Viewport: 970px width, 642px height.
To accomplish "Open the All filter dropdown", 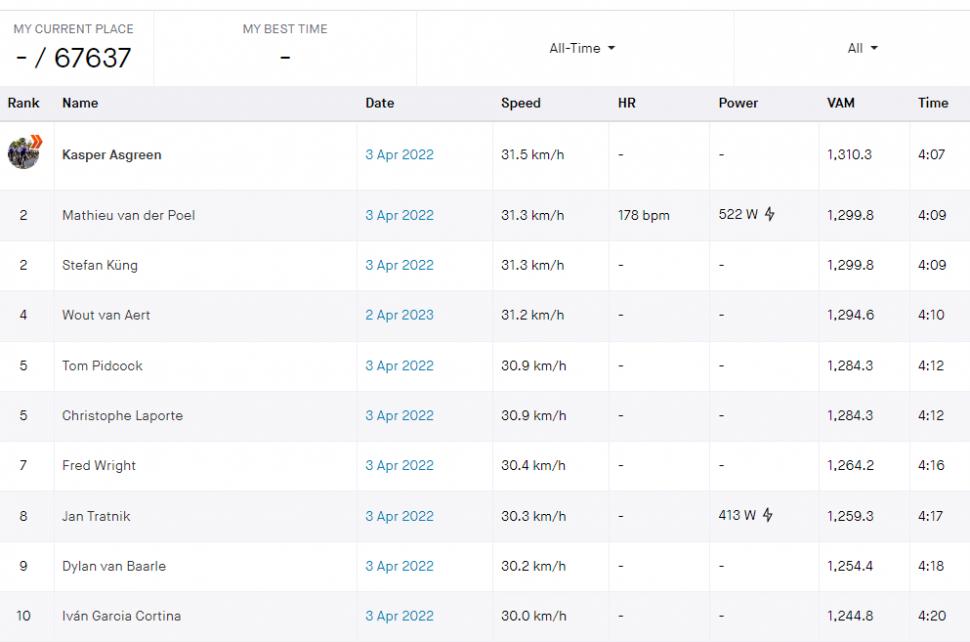I will tap(862, 48).
